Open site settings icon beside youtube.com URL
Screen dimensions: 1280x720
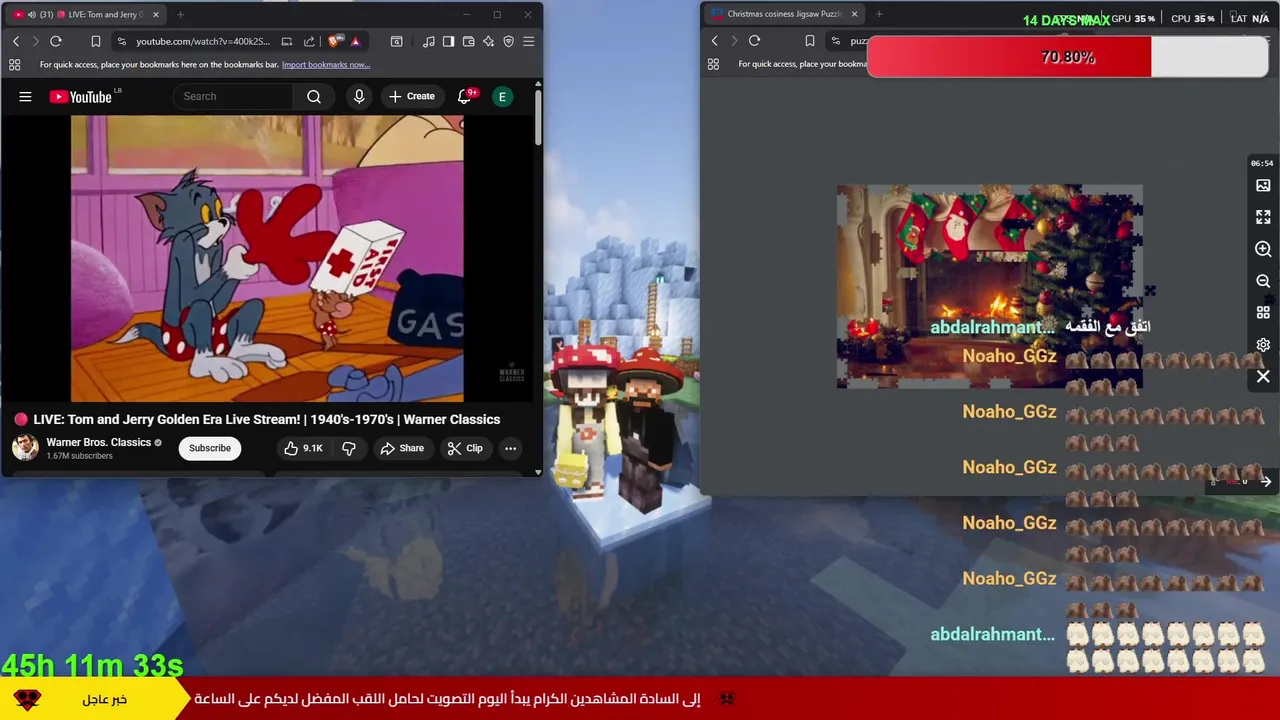click(121, 41)
